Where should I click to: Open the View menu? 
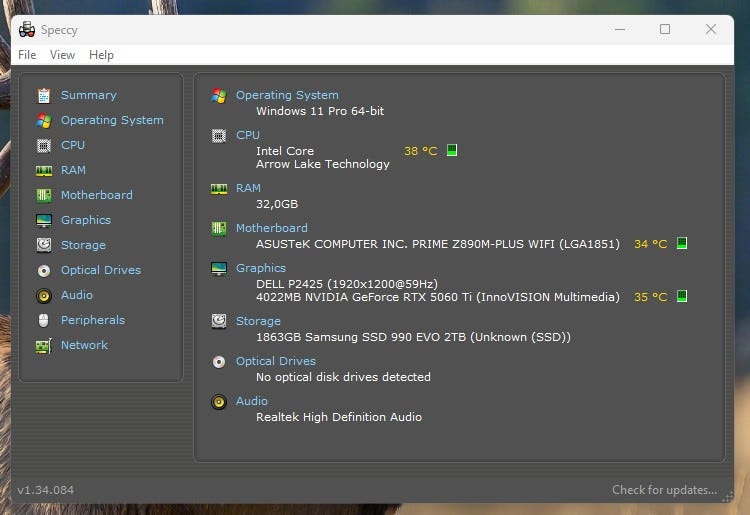62,55
